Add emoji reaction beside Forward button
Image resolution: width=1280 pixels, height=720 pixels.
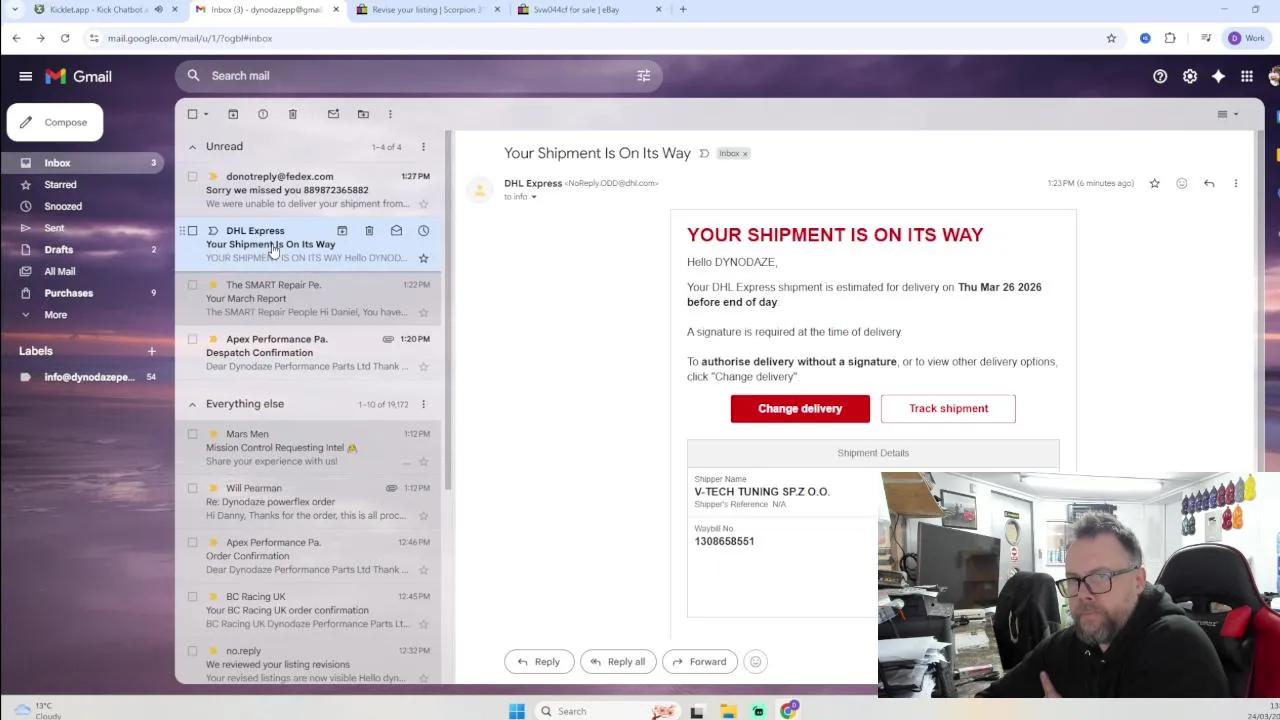pyautogui.click(x=756, y=661)
